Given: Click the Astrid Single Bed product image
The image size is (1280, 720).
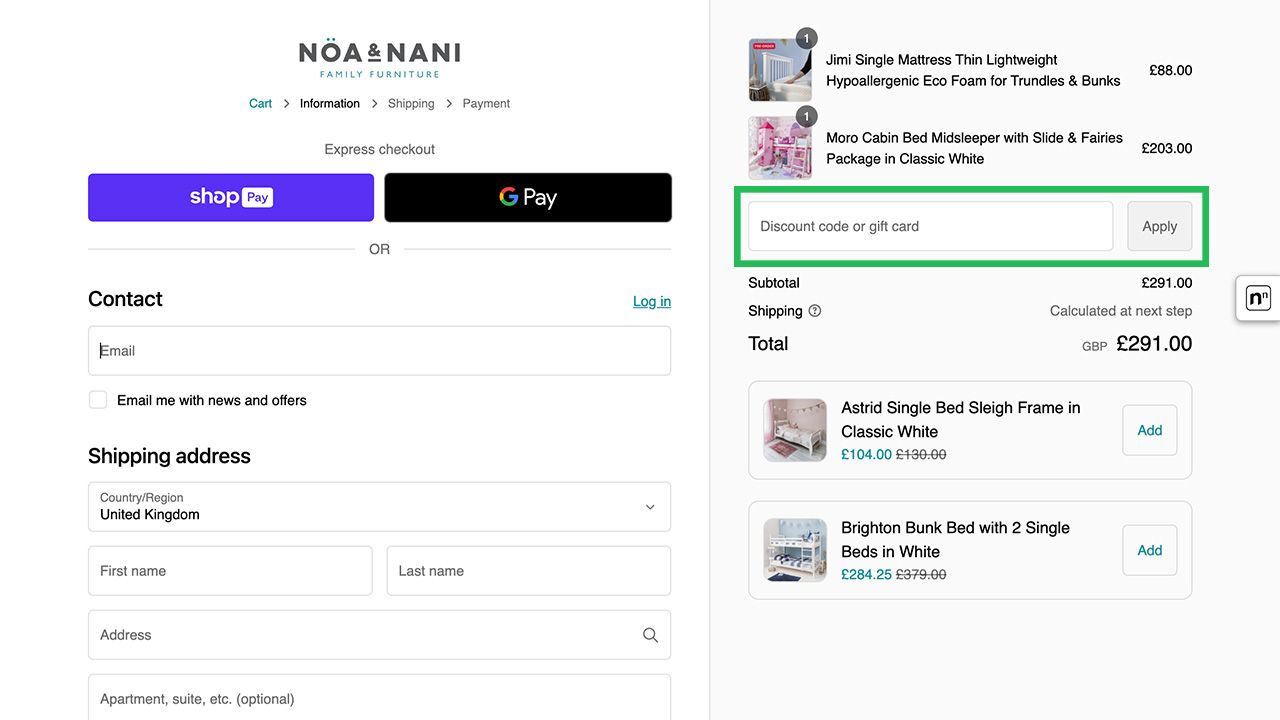Looking at the screenshot, I should [x=795, y=430].
